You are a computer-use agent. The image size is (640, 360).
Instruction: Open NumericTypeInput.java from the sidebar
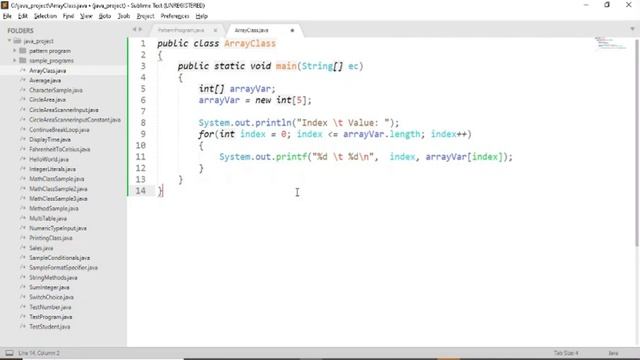coord(58,228)
